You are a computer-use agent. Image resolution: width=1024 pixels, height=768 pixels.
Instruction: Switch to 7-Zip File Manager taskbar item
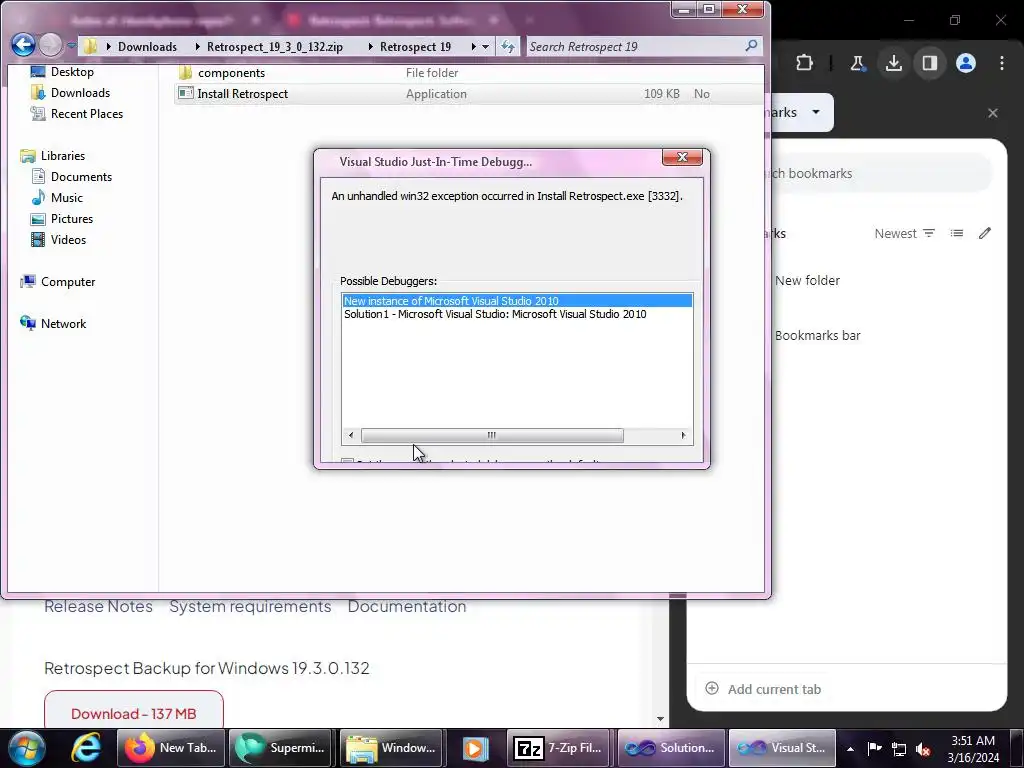(558, 748)
